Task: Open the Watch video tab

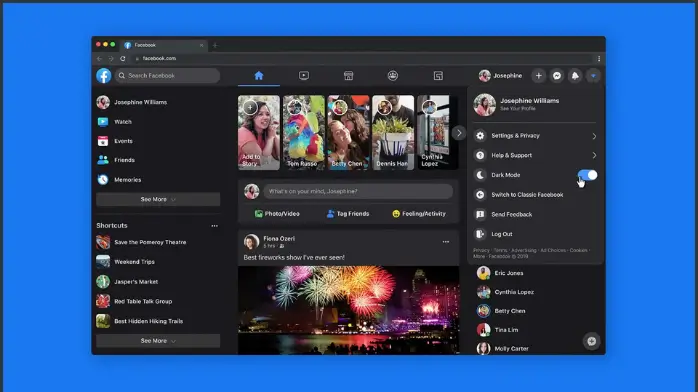Action: click(304, 76)
